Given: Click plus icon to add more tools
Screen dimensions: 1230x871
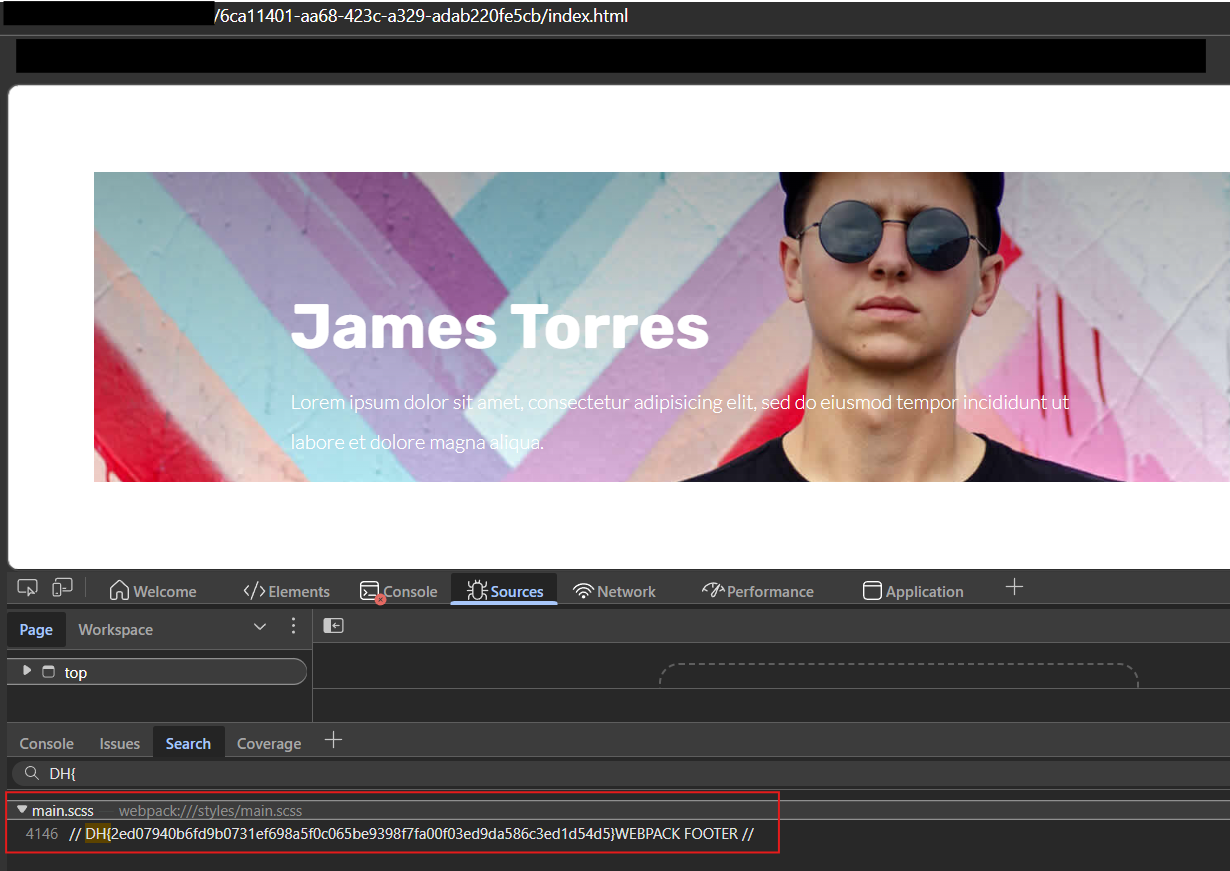Looking at the screenshot, I should (x=1014, y=587).
